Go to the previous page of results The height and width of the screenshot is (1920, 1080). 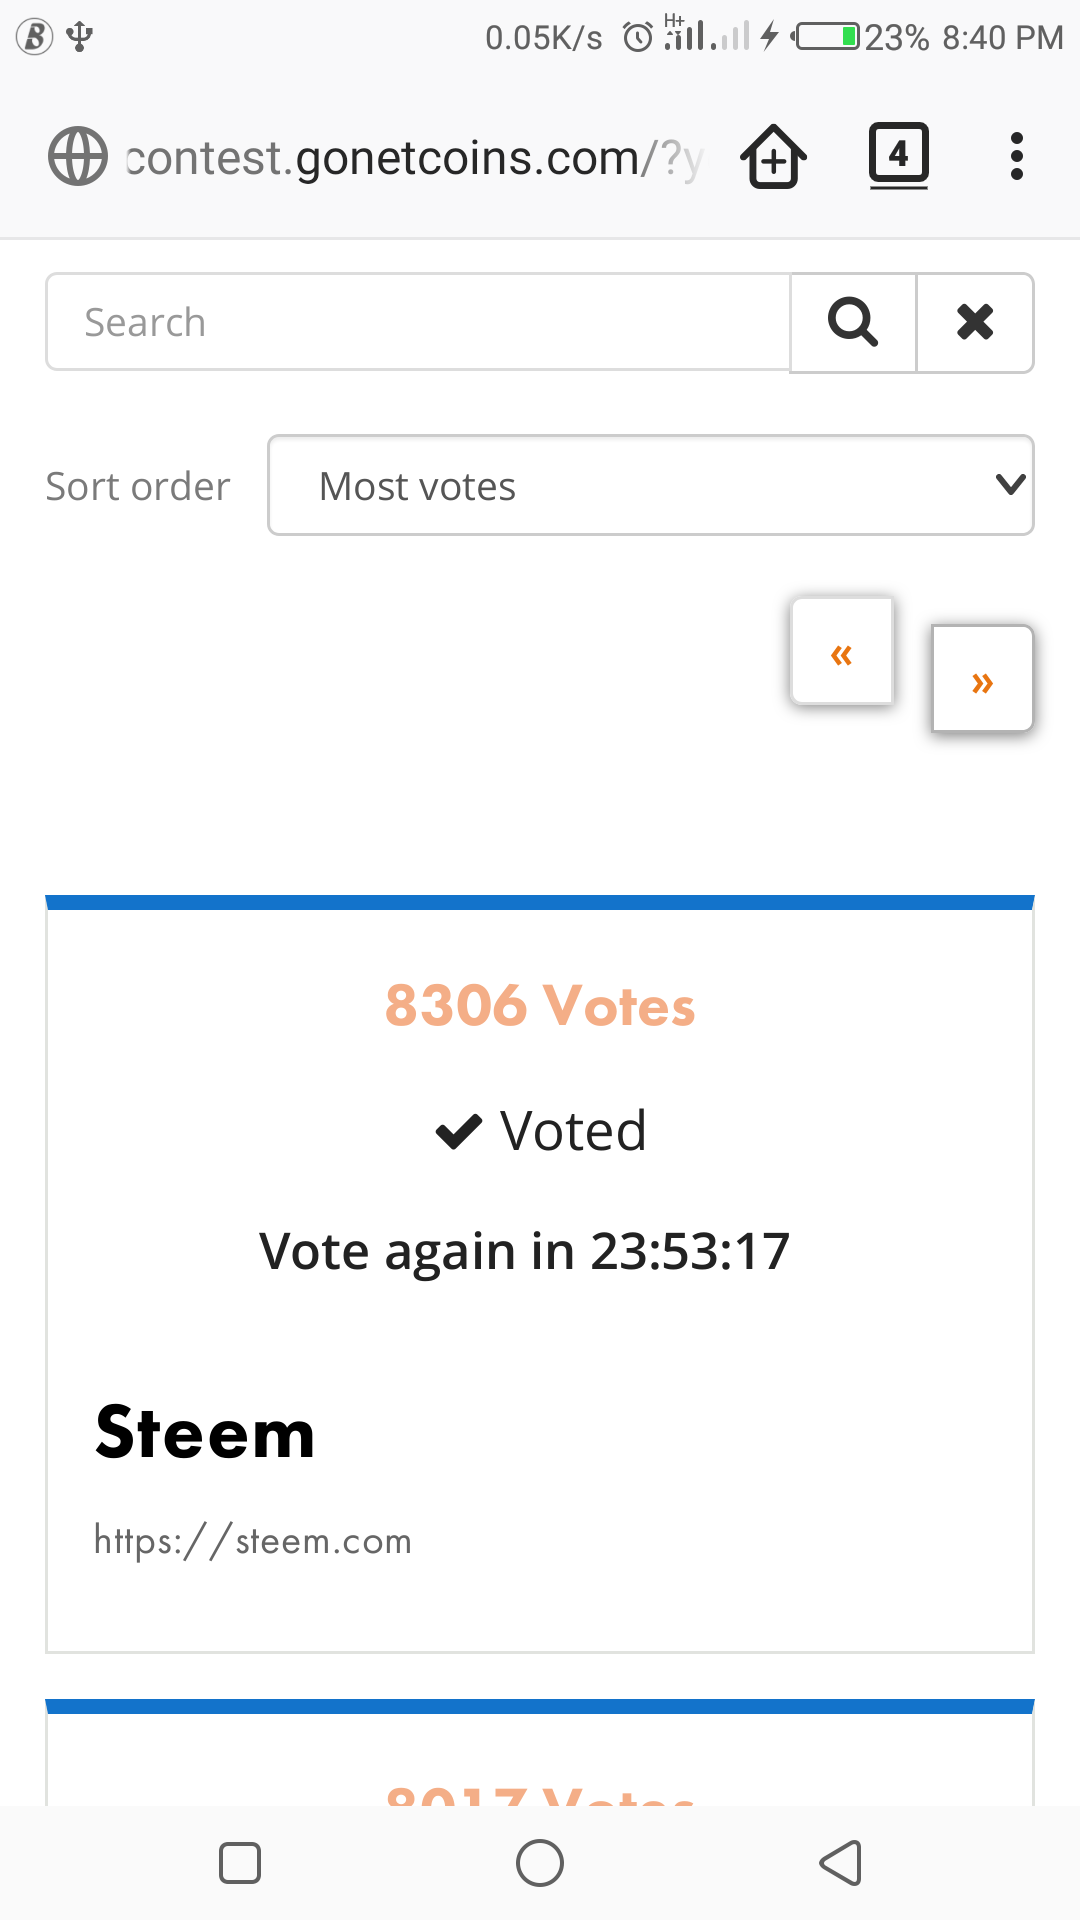point(842,652)
